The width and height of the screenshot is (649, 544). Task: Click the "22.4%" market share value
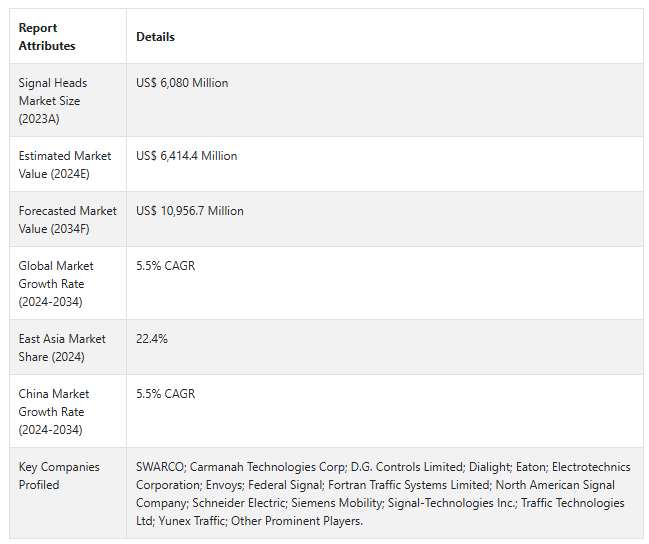click(152, 339)
